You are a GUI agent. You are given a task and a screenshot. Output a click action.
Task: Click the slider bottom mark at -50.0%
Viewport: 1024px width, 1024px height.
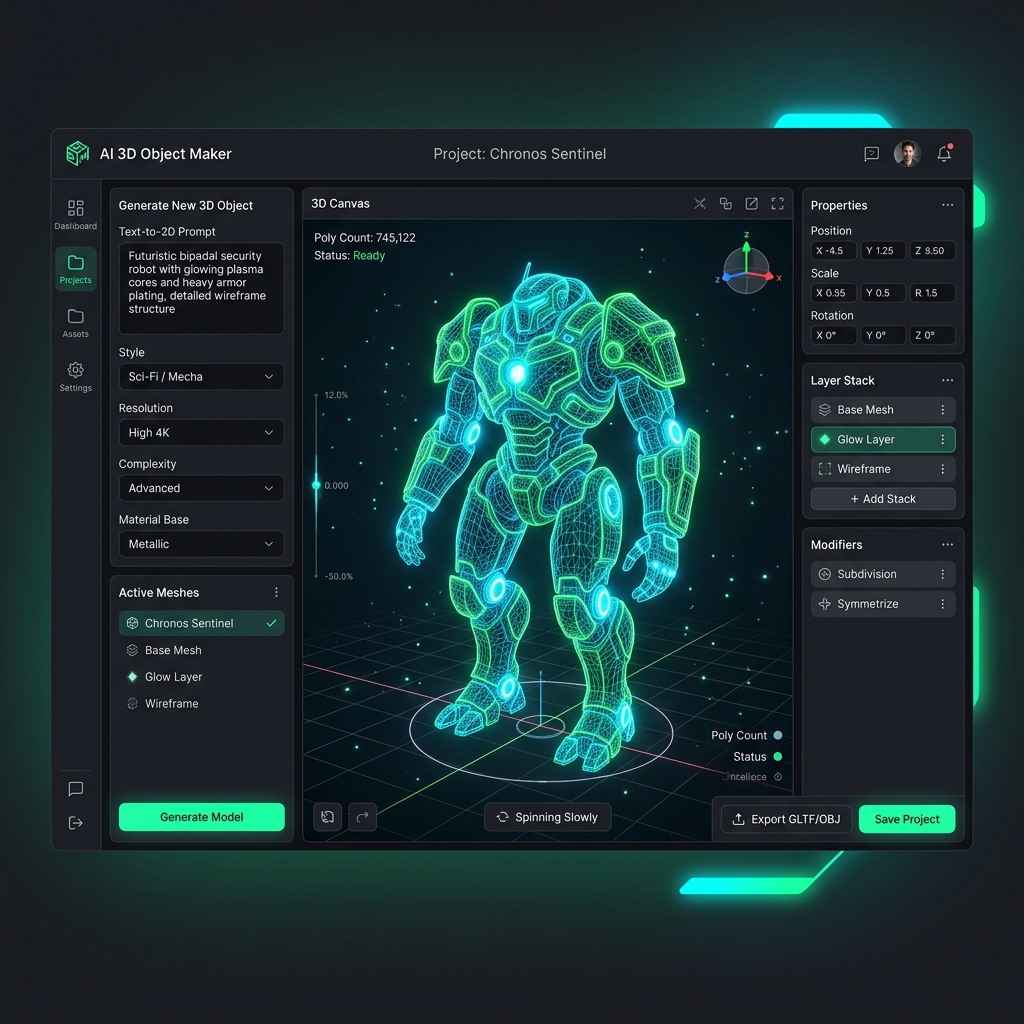pos(316,576)
